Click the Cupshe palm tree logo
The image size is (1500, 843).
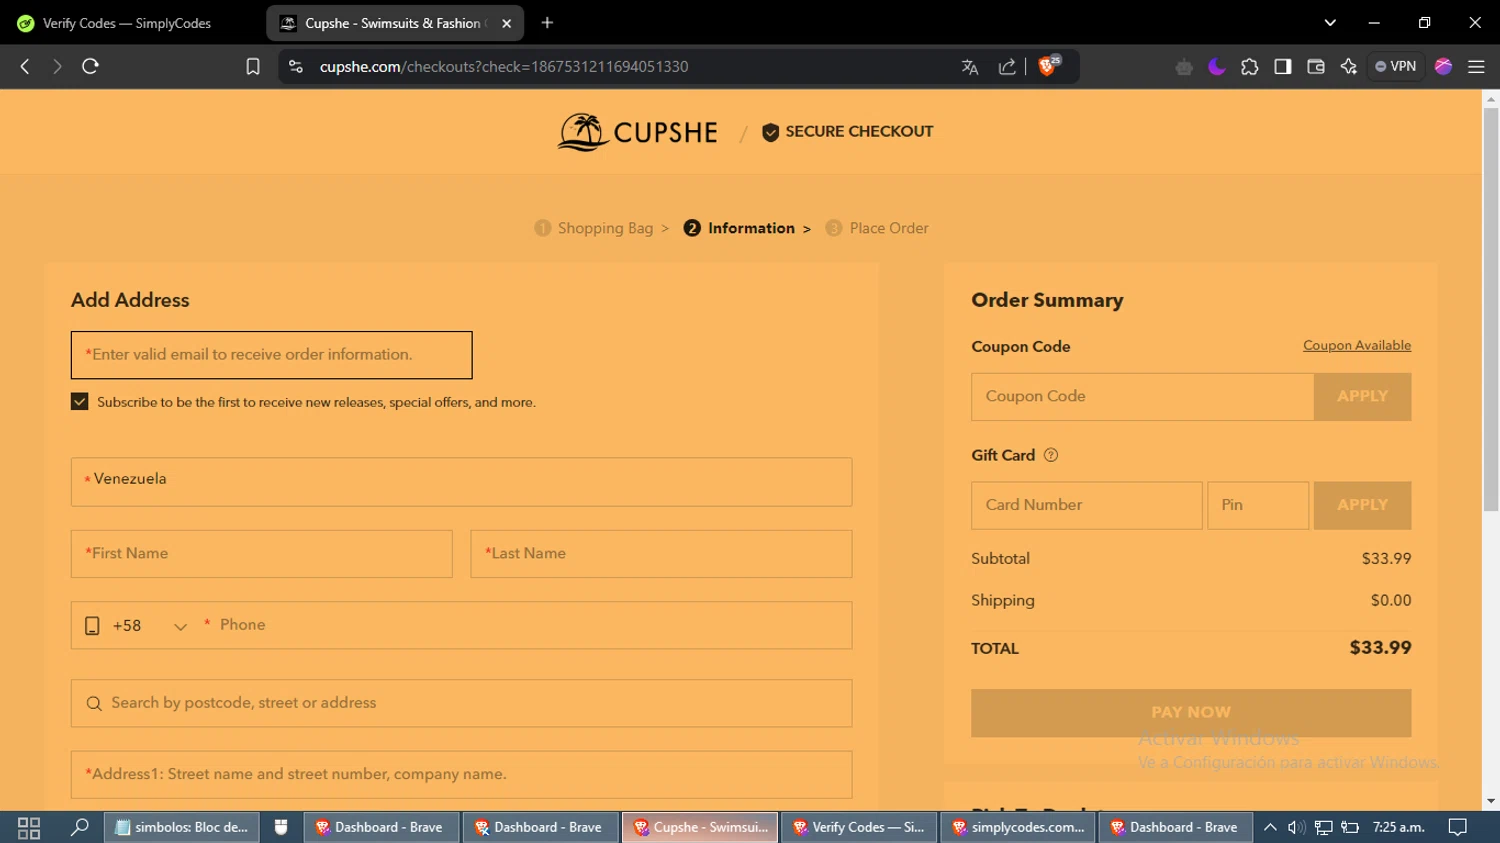637,132
